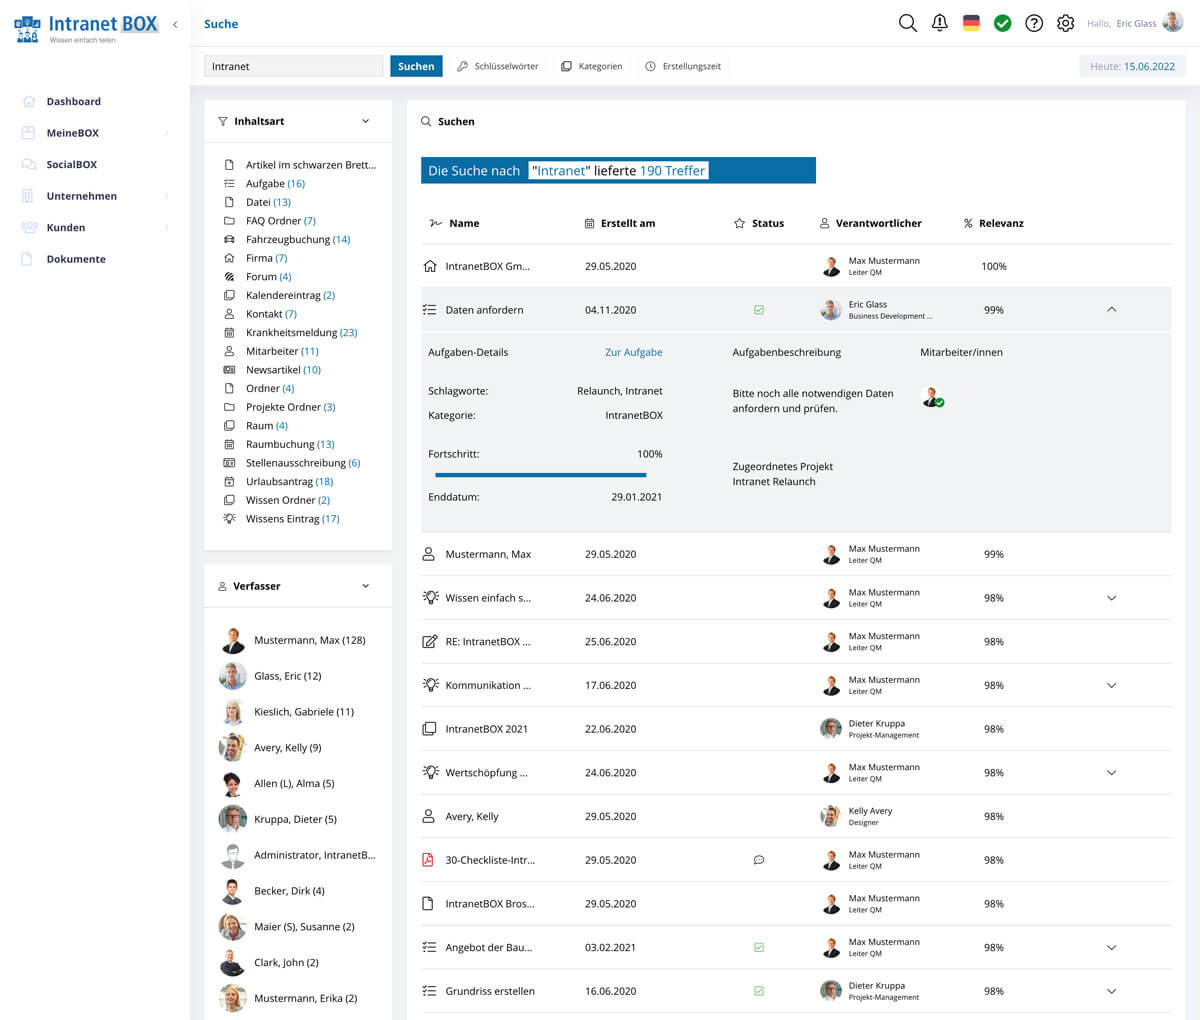1200x1020 pixels.
Task: Click the green status checkbox in Angebot der Bau... row
Action: coord(759,947)
